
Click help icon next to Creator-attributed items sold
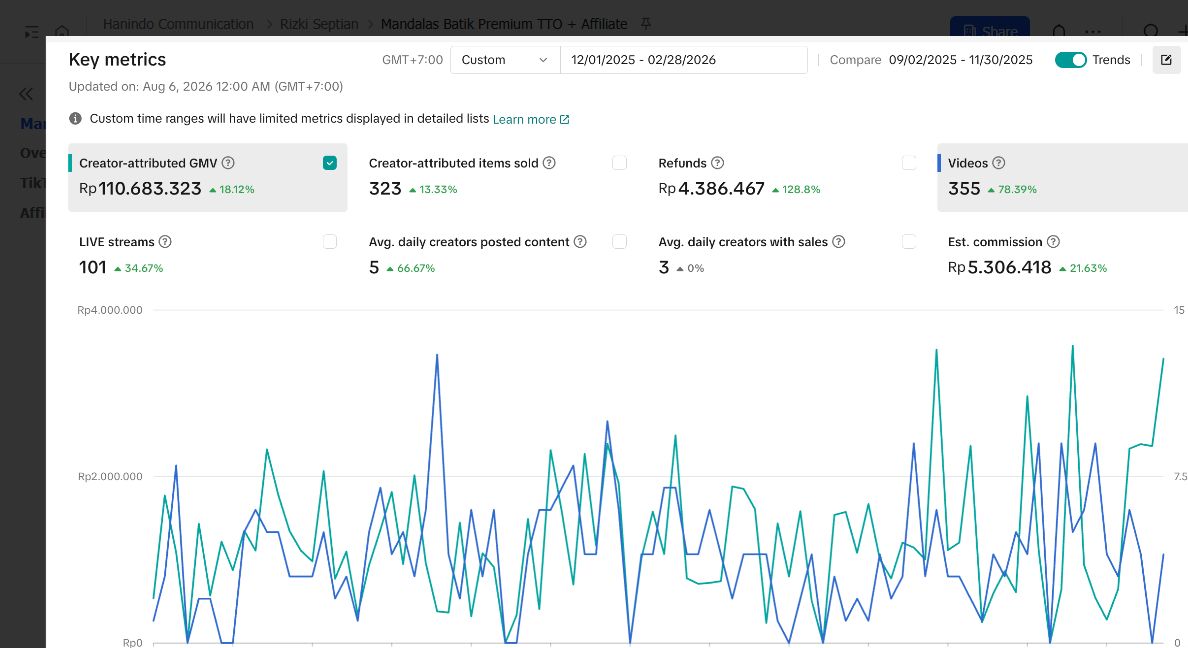click(549, 163)
